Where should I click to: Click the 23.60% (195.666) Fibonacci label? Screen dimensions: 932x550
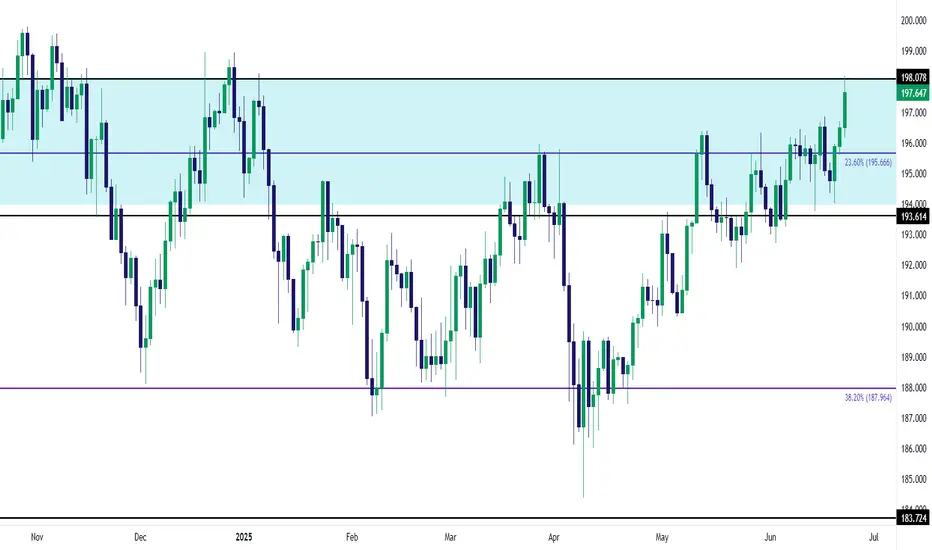pos(868,162)
